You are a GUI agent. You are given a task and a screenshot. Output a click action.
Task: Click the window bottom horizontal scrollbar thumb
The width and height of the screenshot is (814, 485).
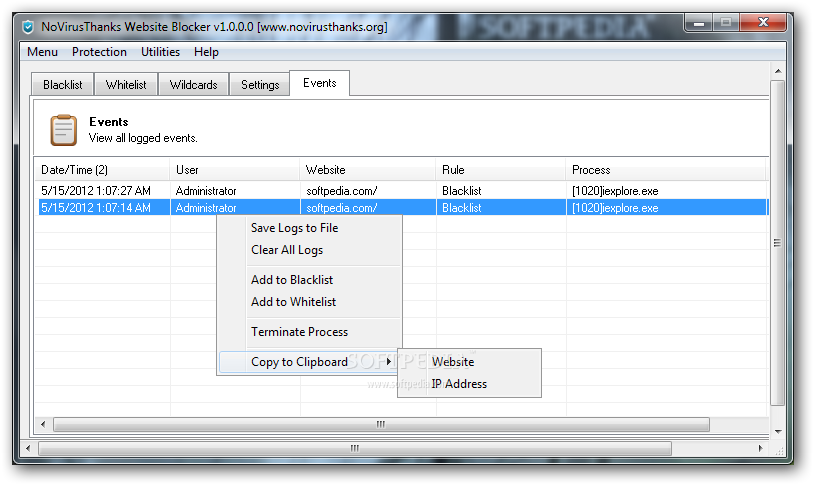pyautogui.click(x=355, y=448)
